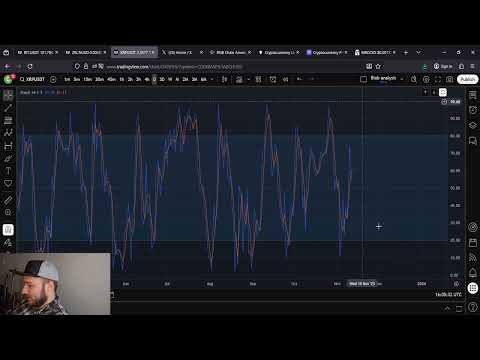Select the 1h timeframe
Viewport: 480px width, 360px height.
tap(122, 79)
